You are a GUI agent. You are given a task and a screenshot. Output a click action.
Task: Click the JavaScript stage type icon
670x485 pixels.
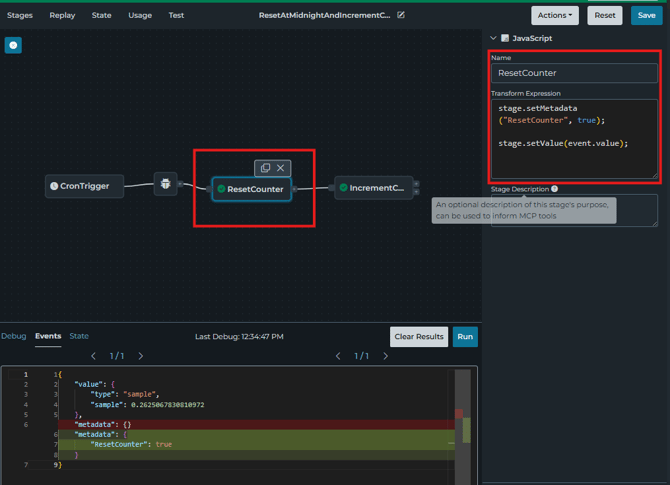(x=505, y=38)
